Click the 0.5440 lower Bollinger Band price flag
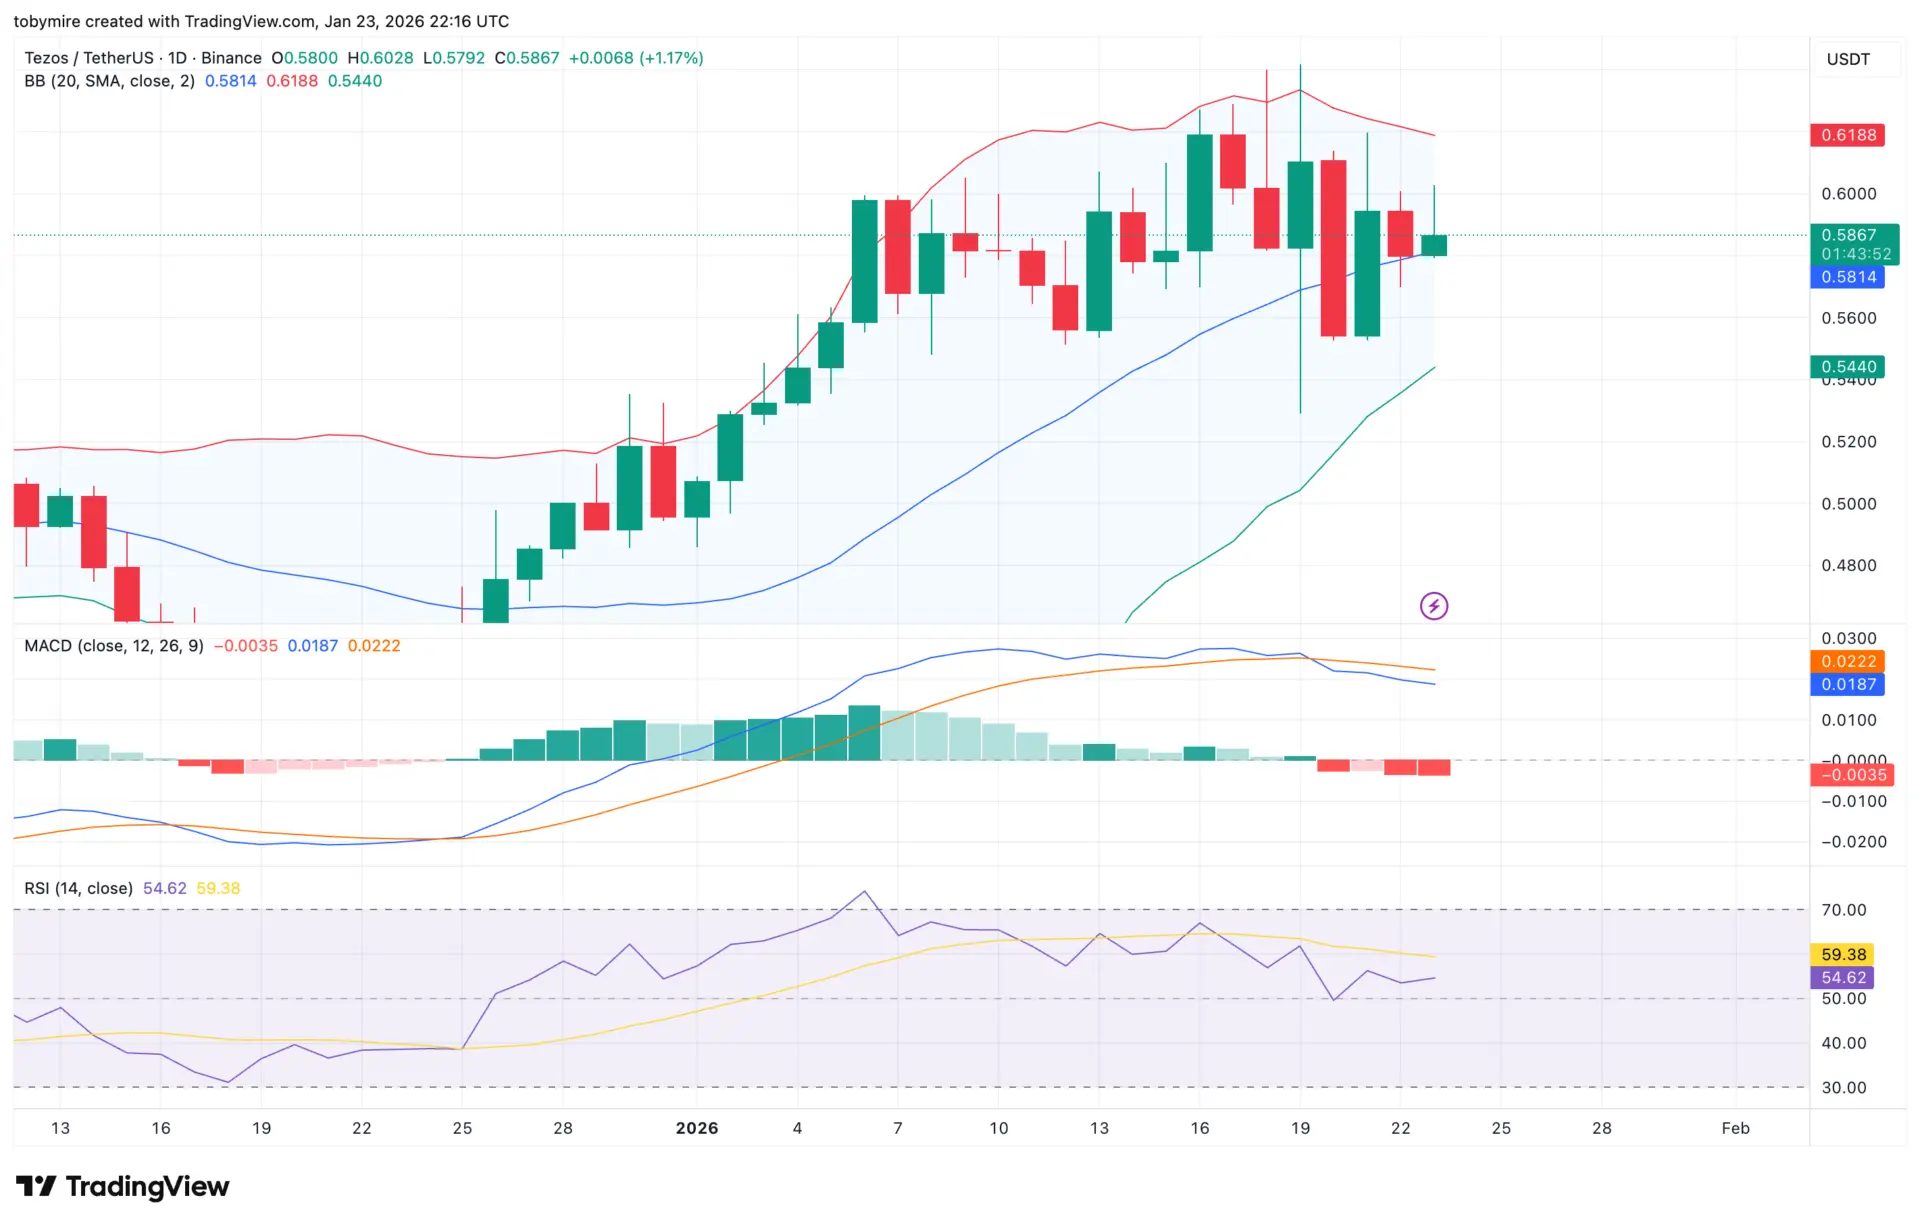The height and width of the screenshot is (1227, 1920). tap(1847, 367)
